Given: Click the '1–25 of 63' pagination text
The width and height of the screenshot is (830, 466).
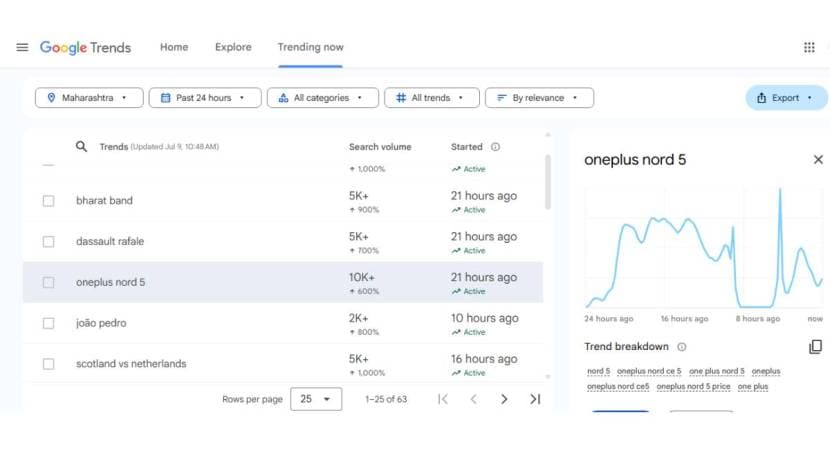Looking at the screenshot, I should pos(386,399).
